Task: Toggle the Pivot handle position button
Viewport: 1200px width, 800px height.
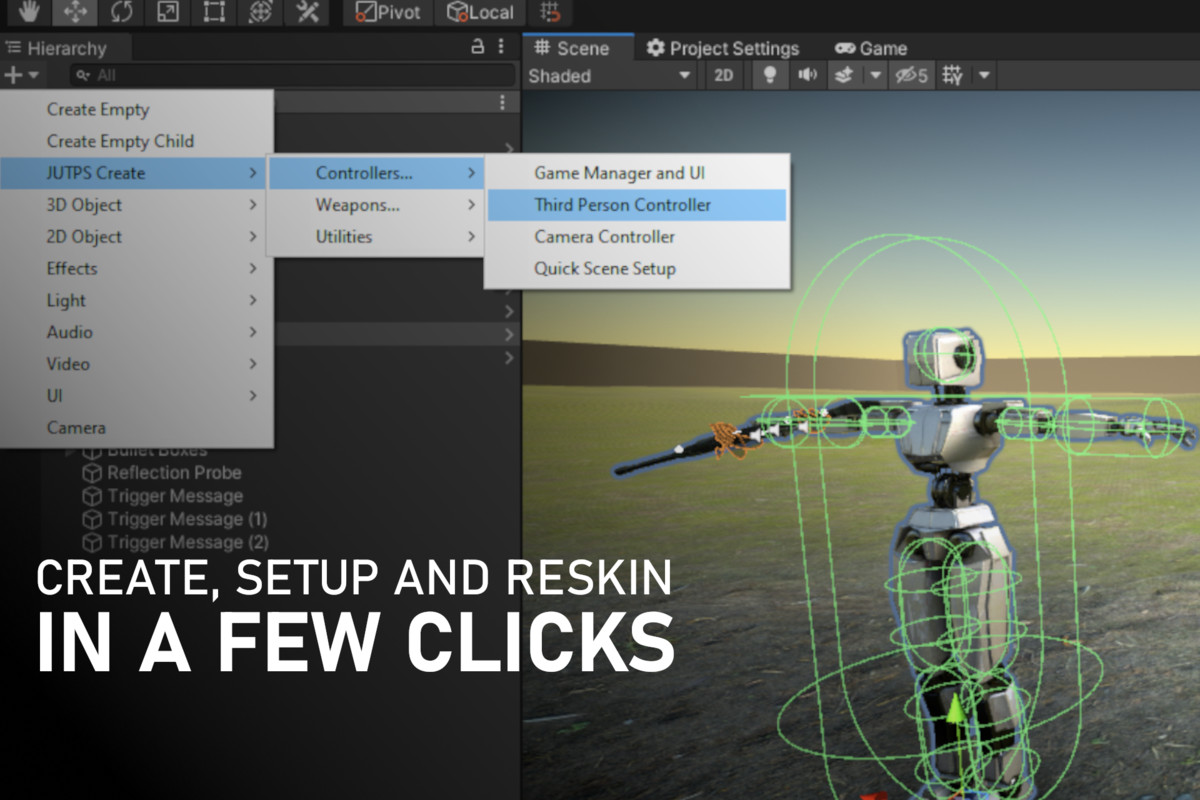Action: click(389, 12)
